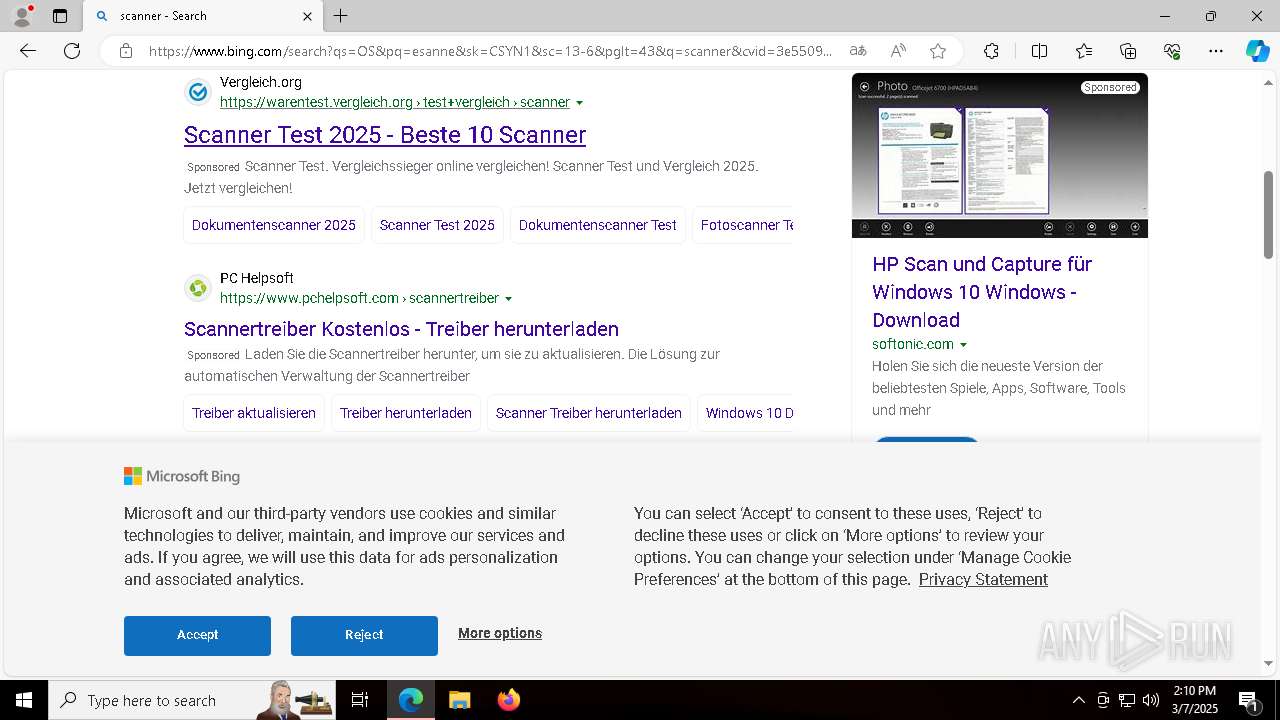Image resolution: width=1280 pixels, height=720 pixels.
Task: Open HP Scan und Capture für Windows link
Action: pyautogui.click(x=982, y=292)
